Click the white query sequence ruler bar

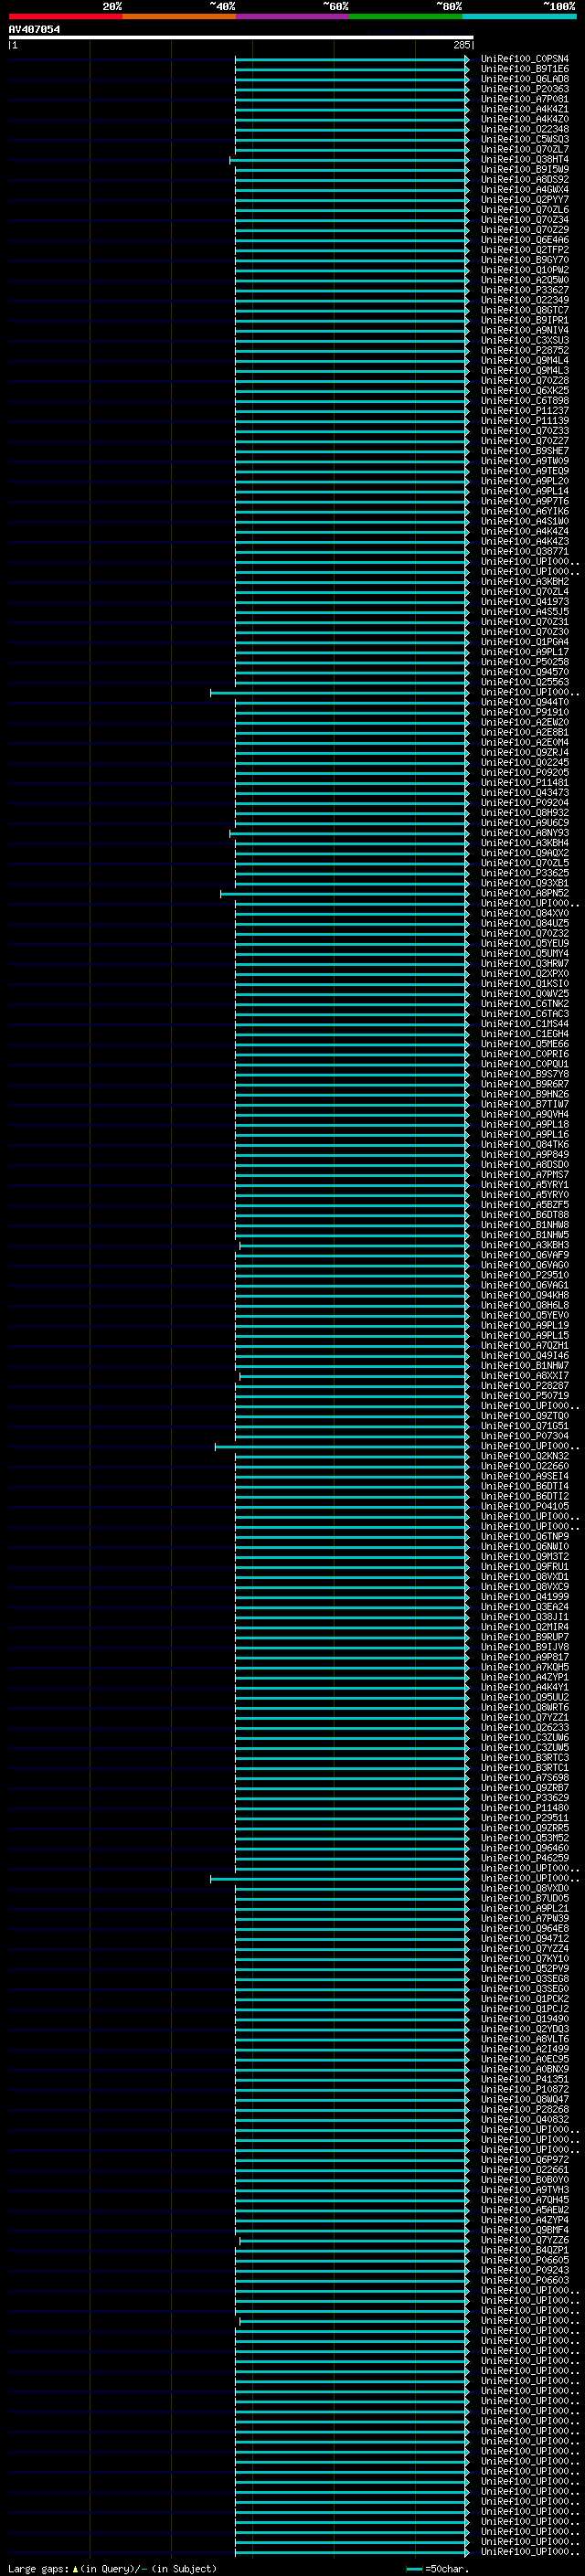241,37
